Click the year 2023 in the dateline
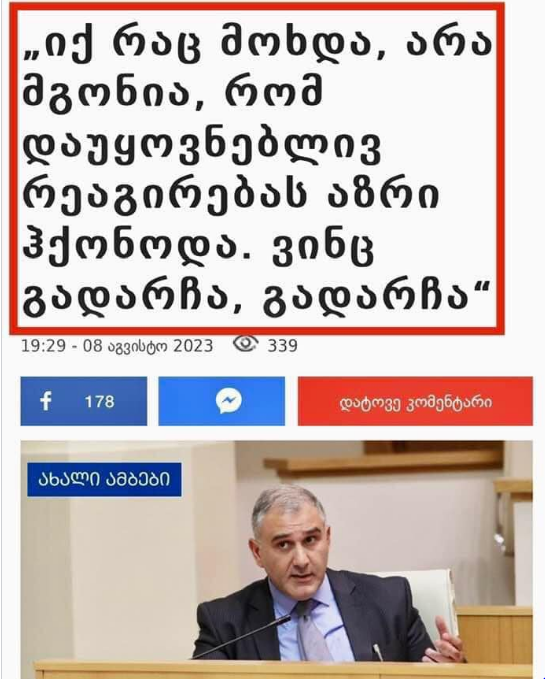The width and height of the screenshot is (545, 679). coord(193,346)
